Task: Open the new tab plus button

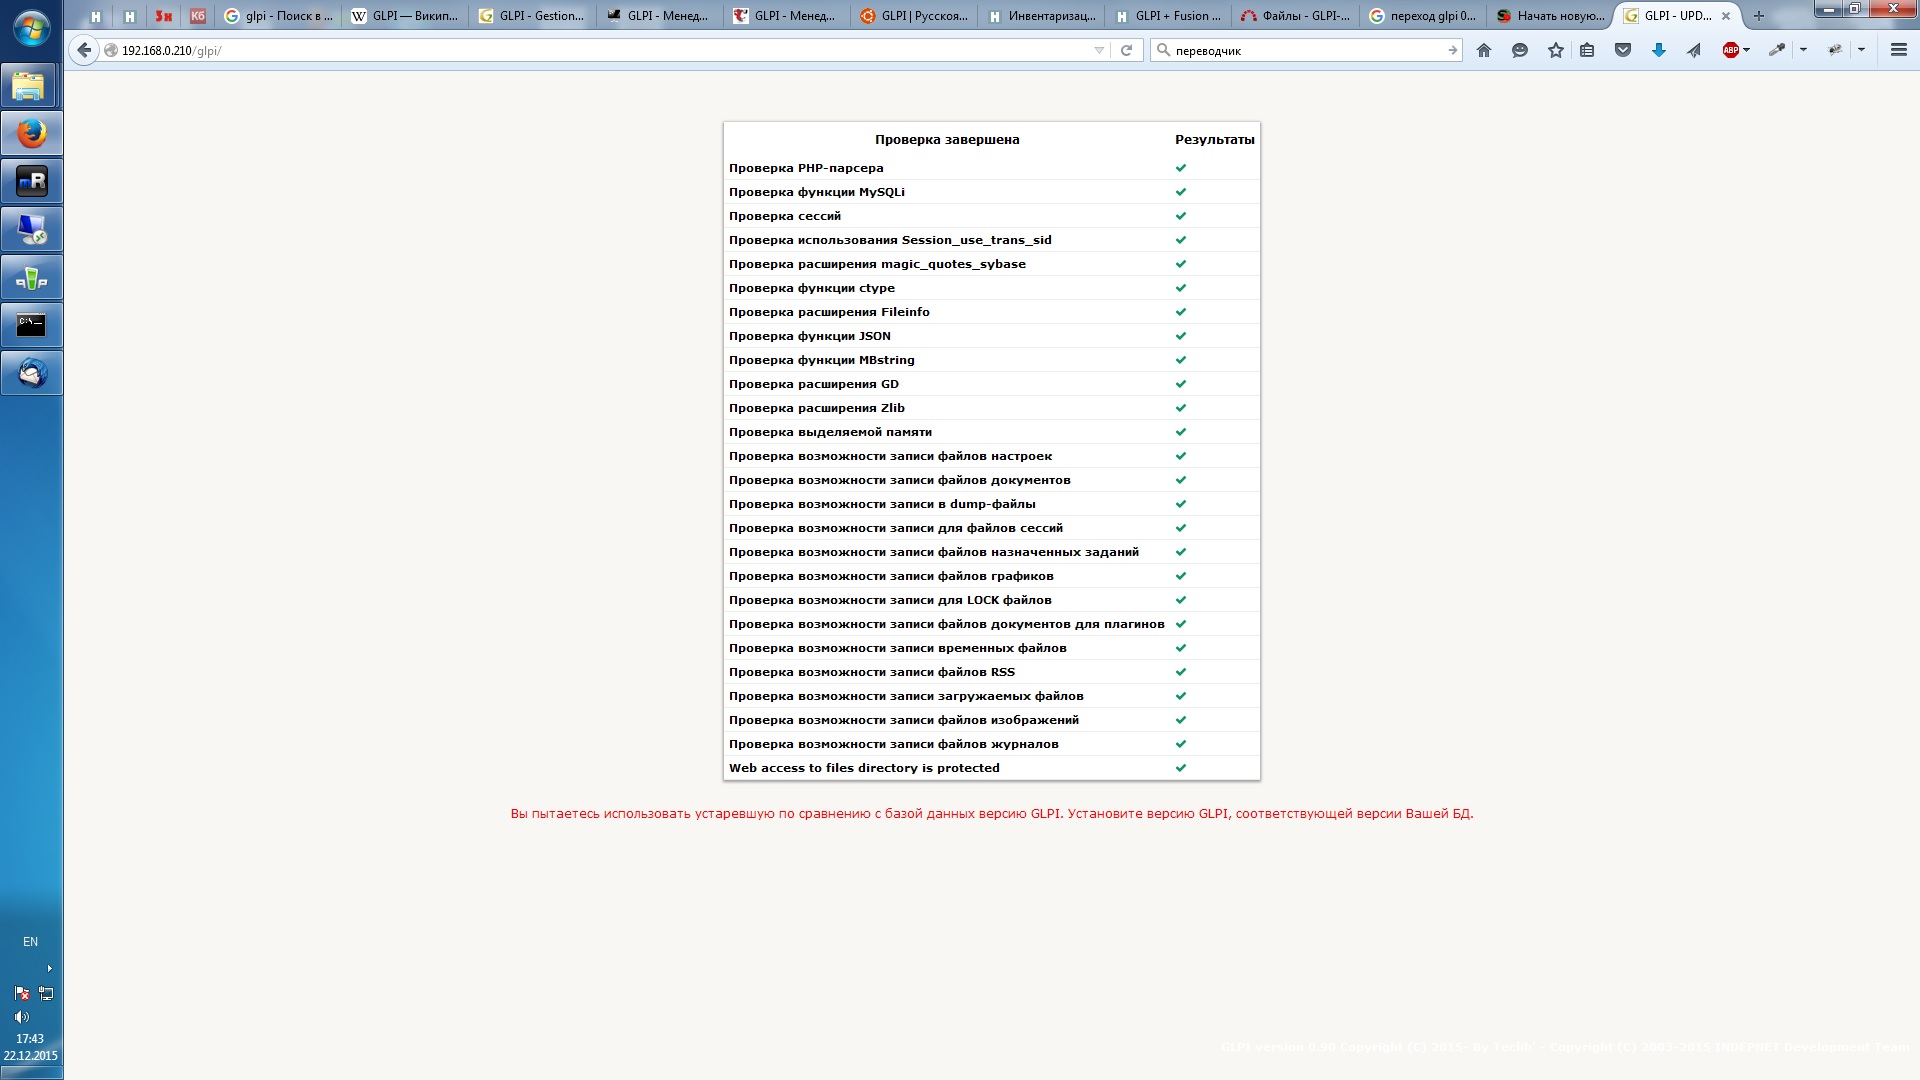Action: coord(1759,16)
